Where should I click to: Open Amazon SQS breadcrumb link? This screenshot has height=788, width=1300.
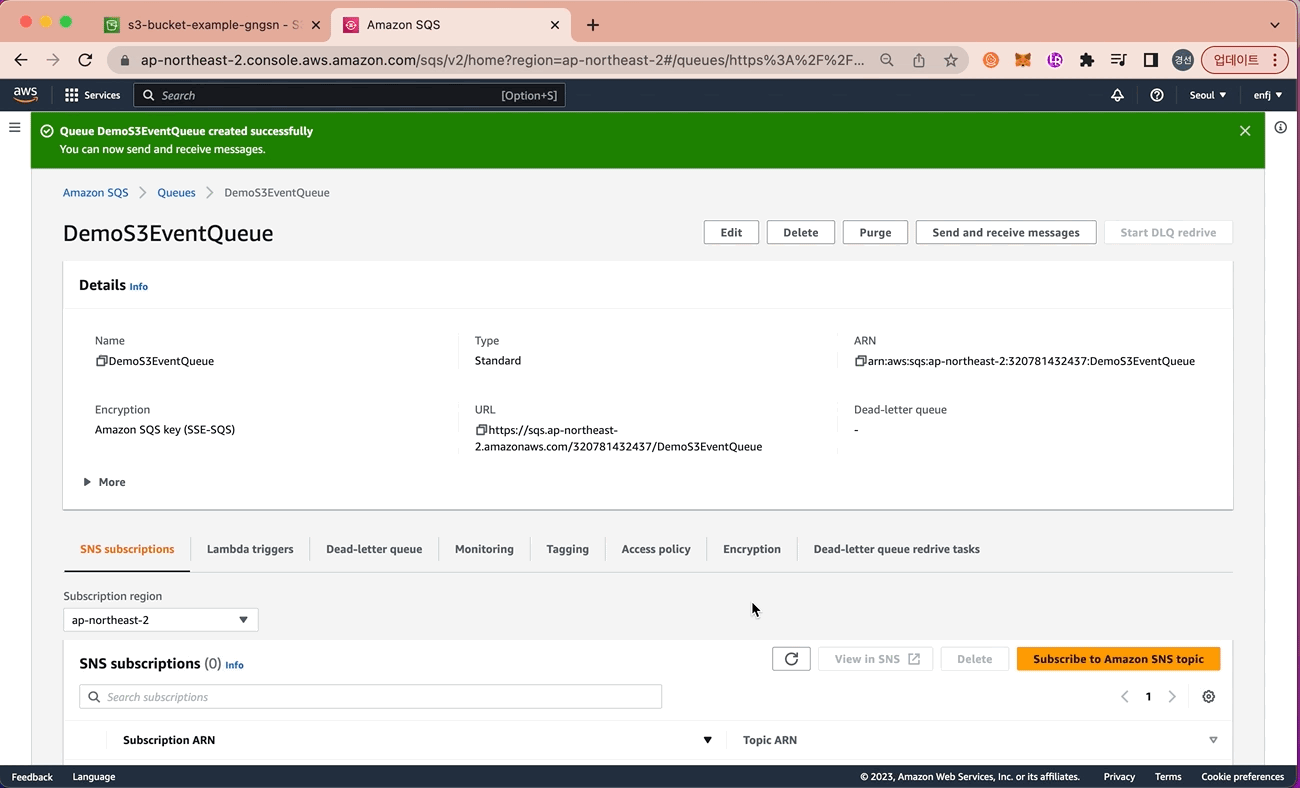(96, 192)
